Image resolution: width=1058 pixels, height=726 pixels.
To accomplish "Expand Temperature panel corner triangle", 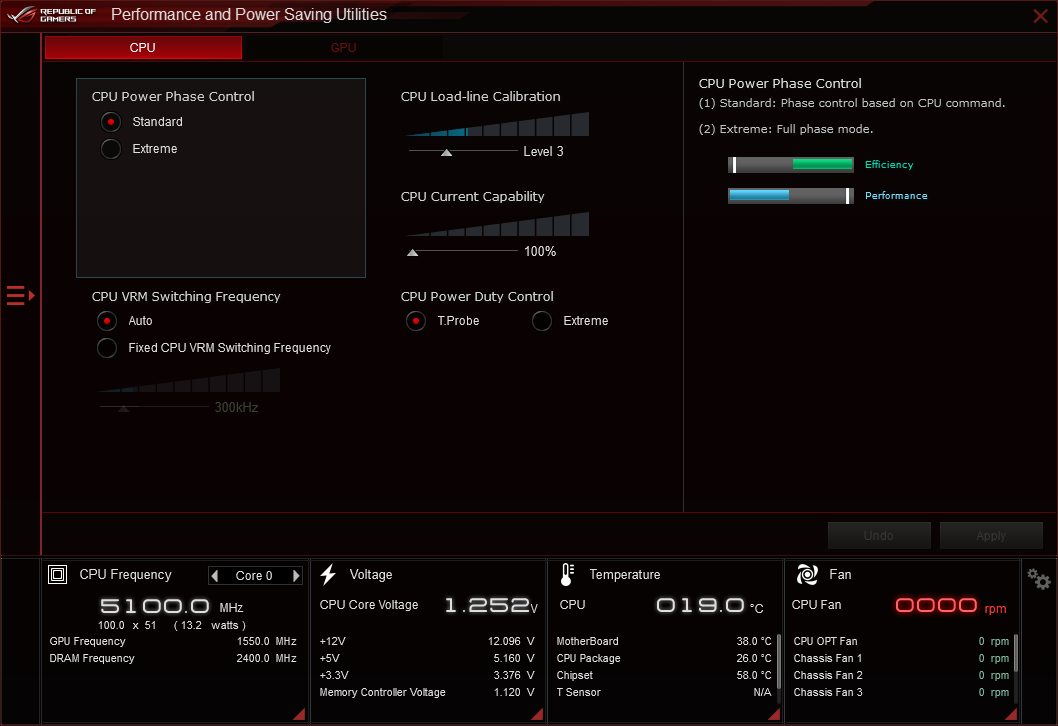I will coord(774,714).
